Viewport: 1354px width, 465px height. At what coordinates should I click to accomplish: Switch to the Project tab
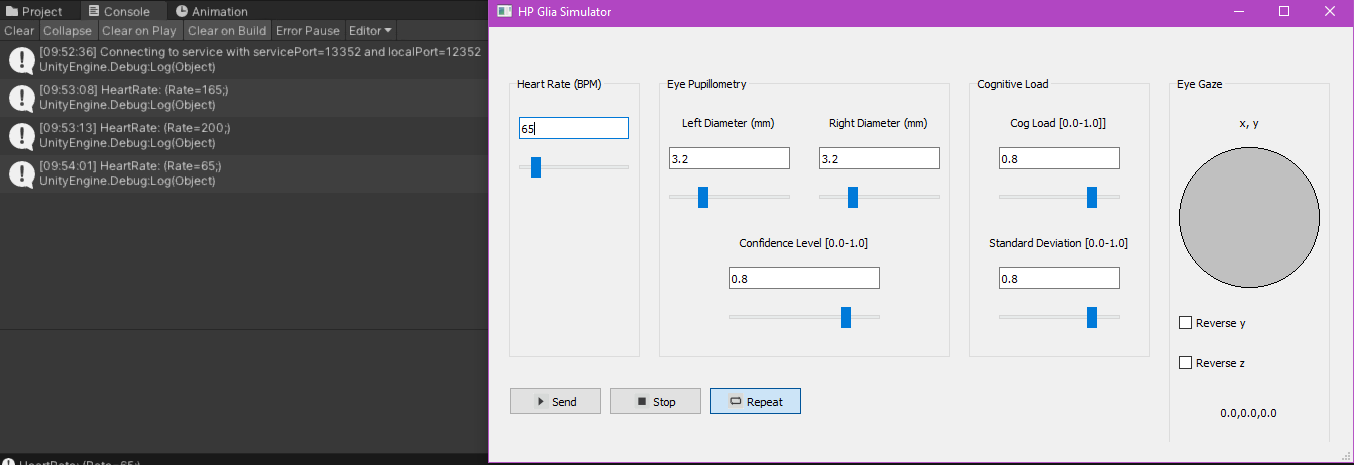tap(34, 12)
